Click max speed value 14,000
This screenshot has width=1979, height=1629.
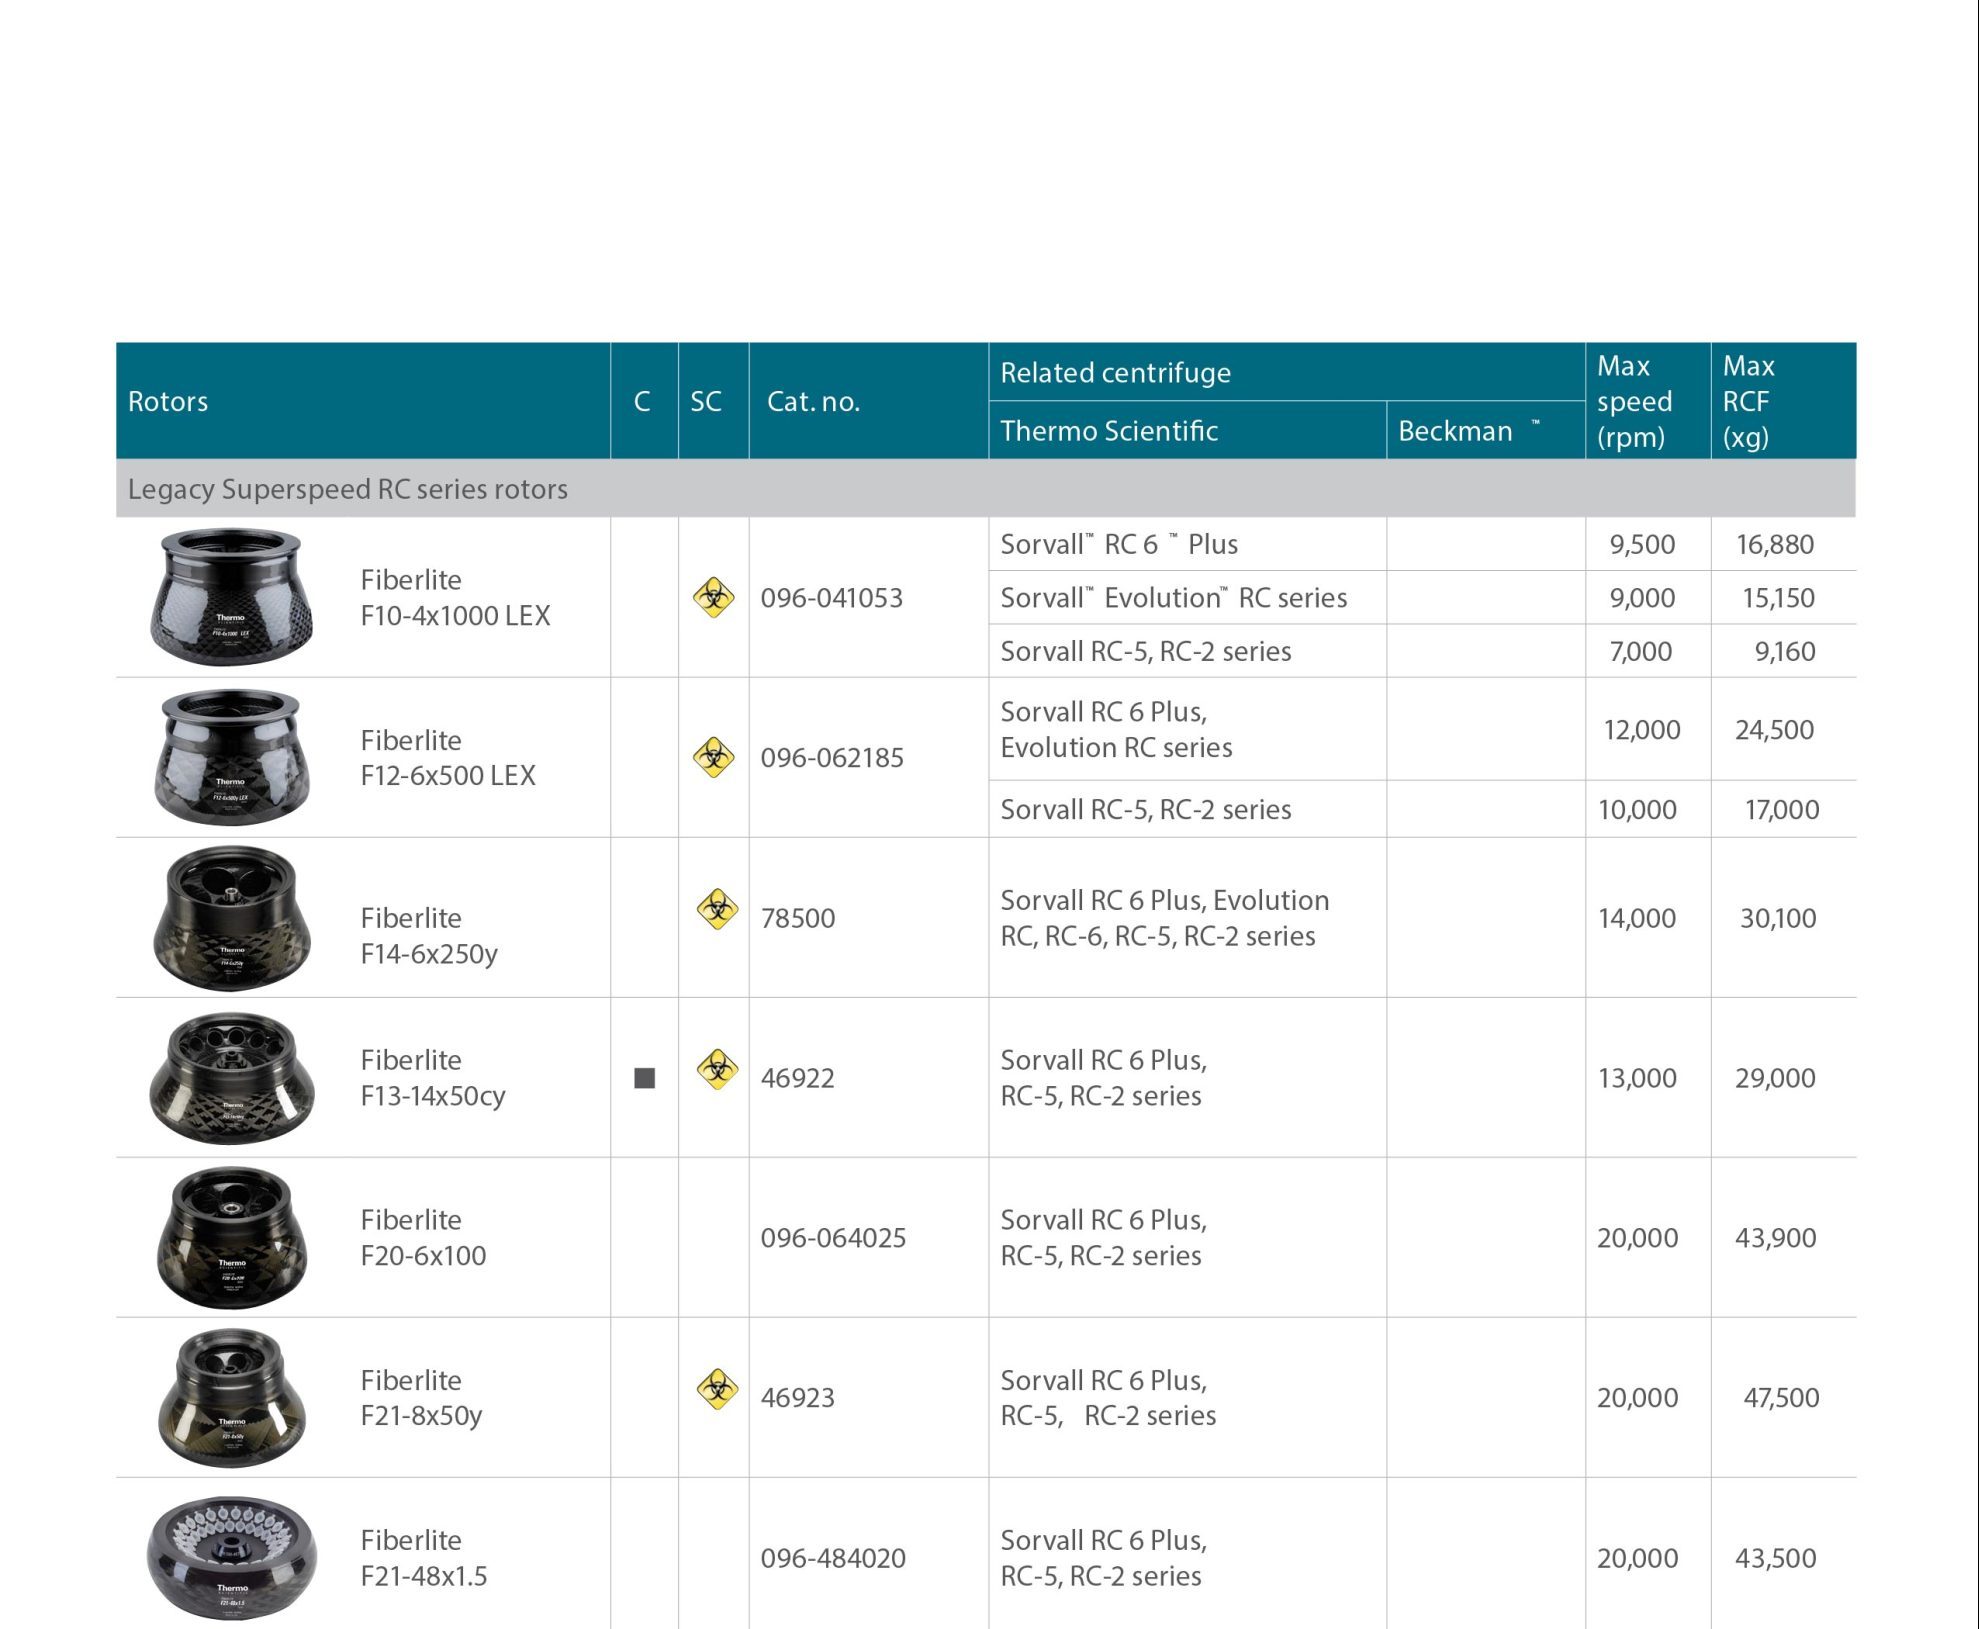(x=1637, y=917)
